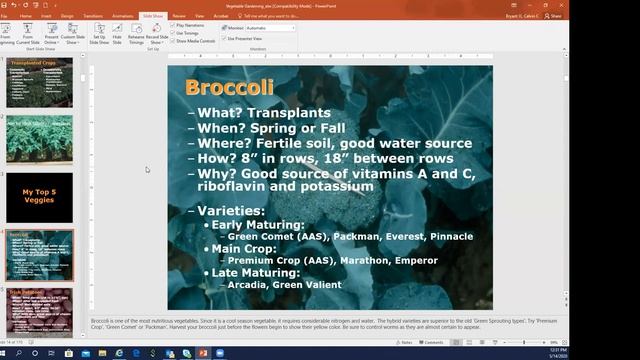This screenshot has width=640, height=360.
Task: Undo the last action
Action: [14, 5]
